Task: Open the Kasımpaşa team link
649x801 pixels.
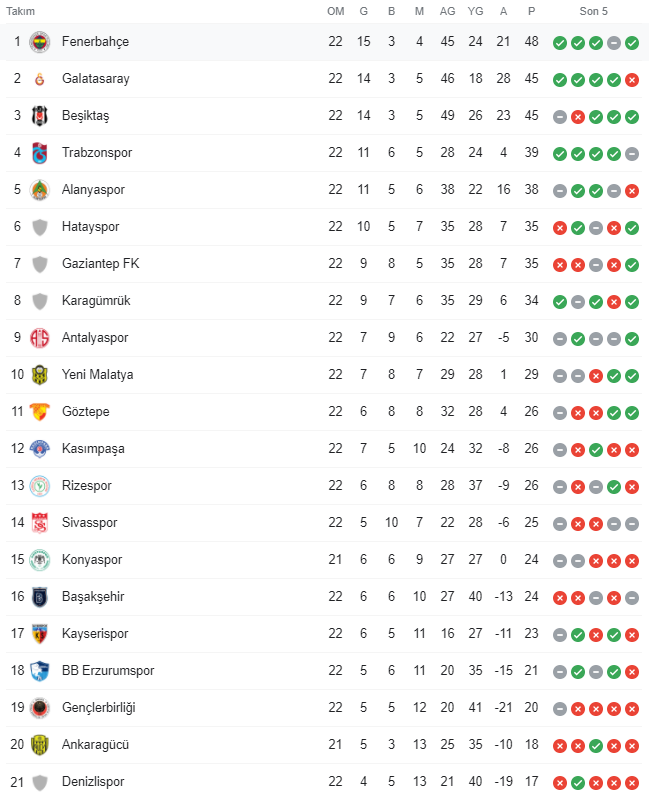Action: (93, 449)
